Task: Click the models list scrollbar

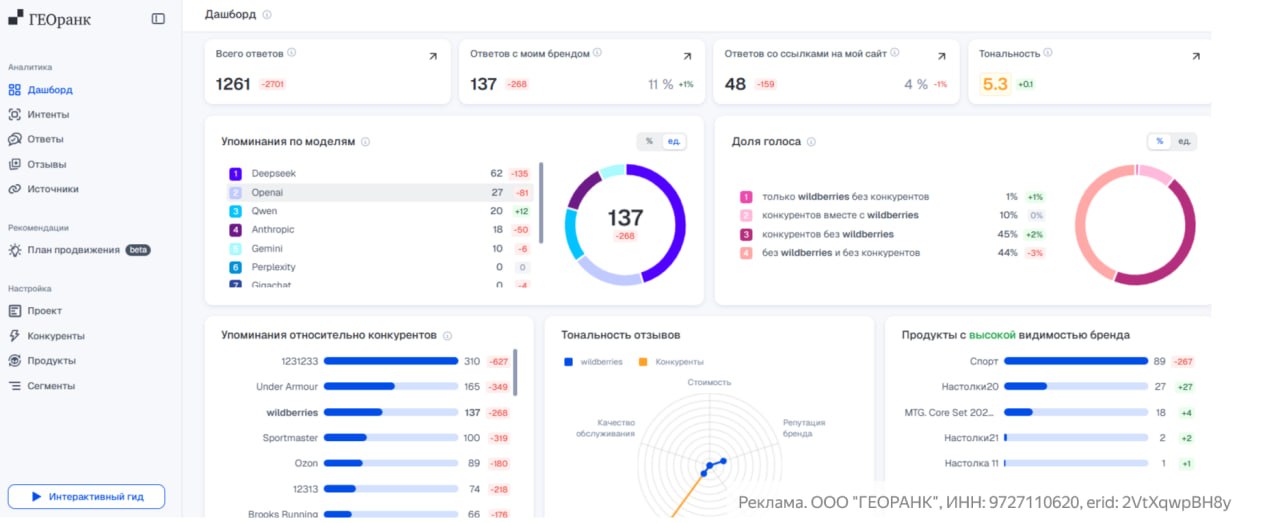Action: click(541, 203)
